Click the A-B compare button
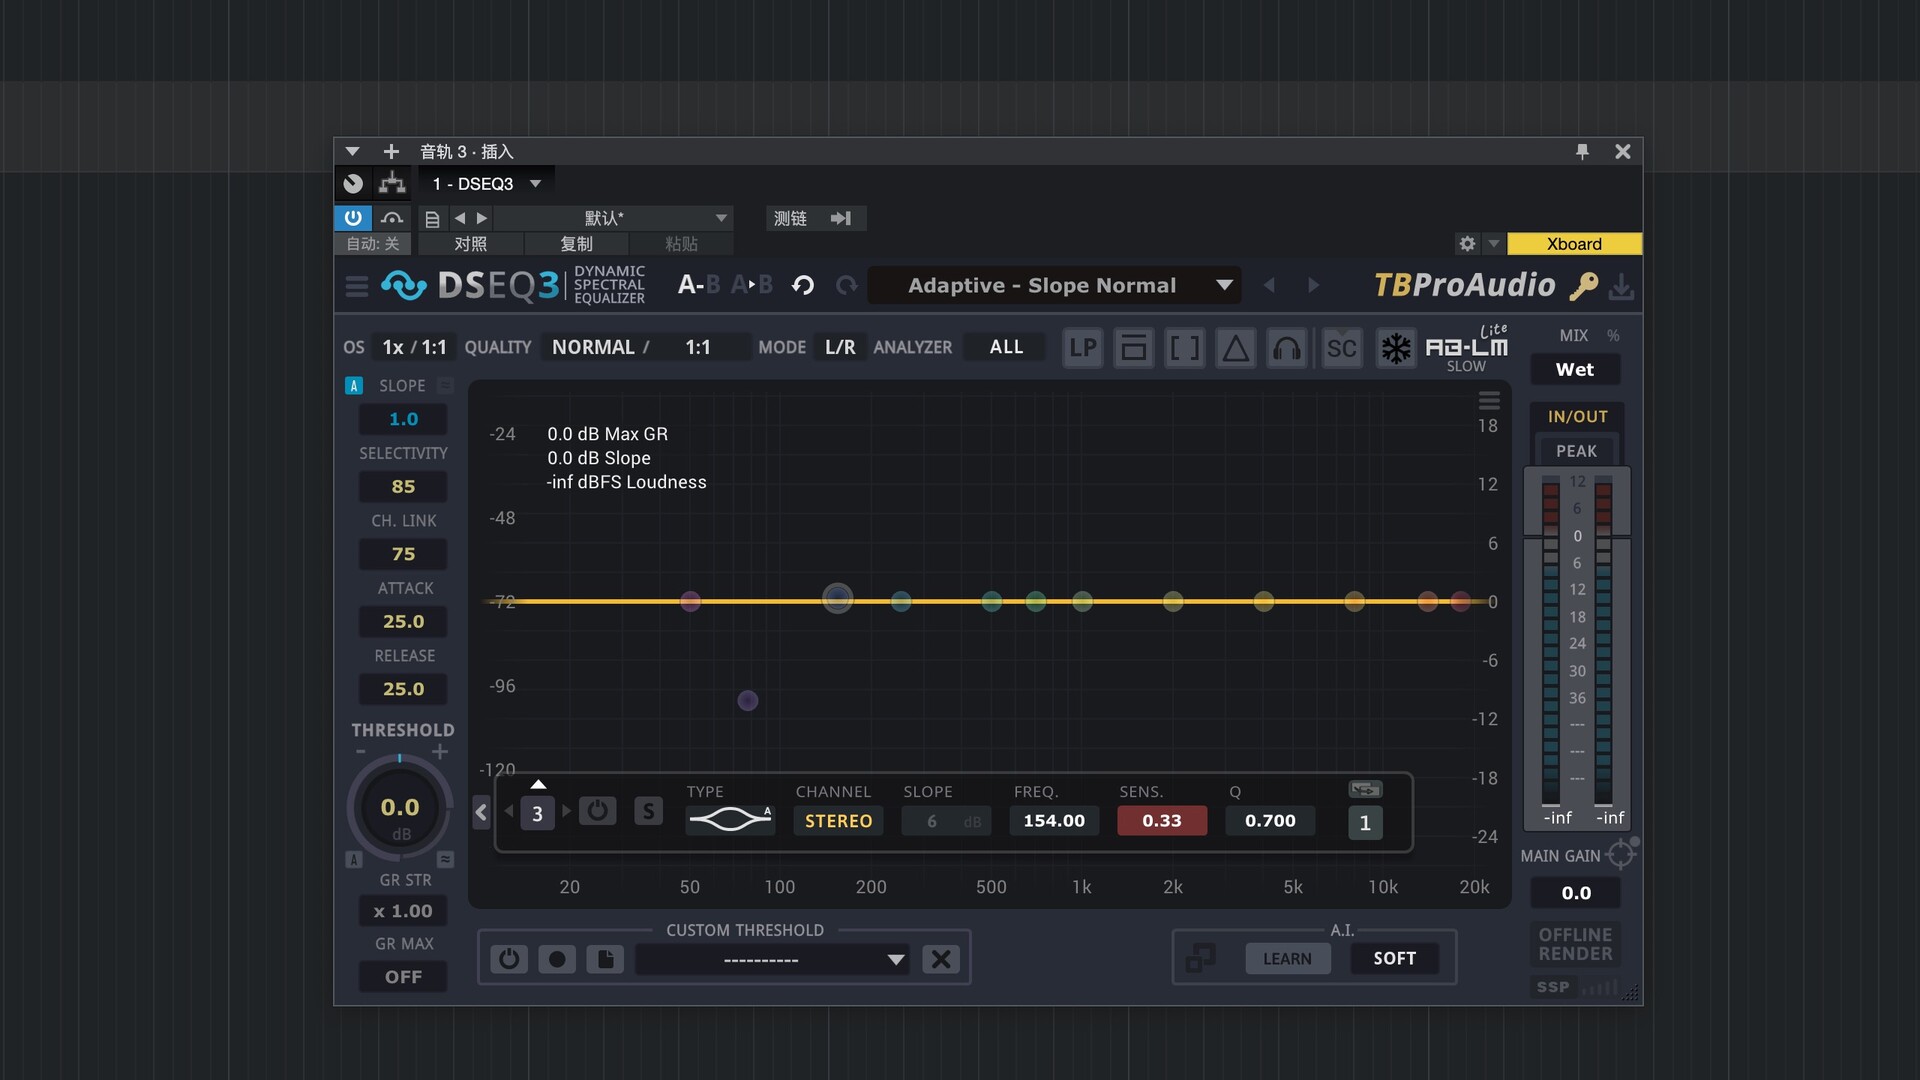This screenshot has height=1080, width=1920. tap(699, 286)
